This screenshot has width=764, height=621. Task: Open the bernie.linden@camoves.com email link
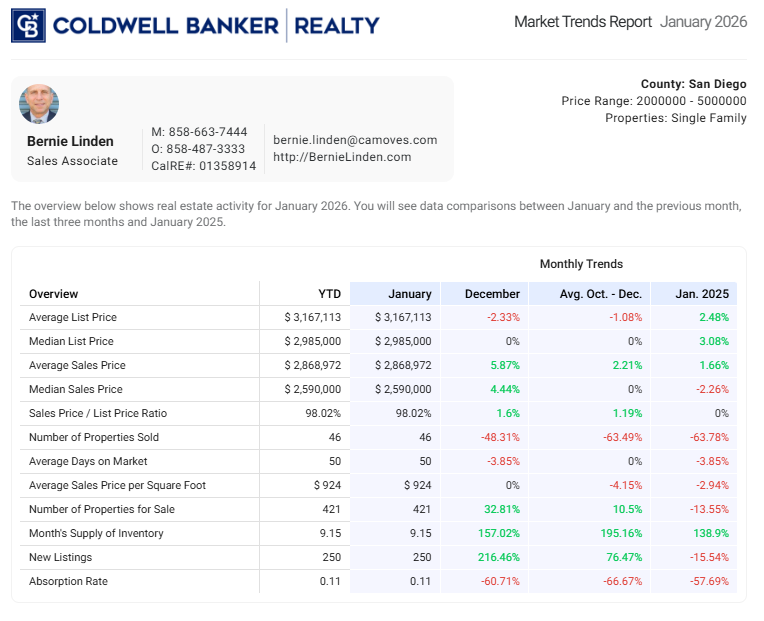[355, 140]
